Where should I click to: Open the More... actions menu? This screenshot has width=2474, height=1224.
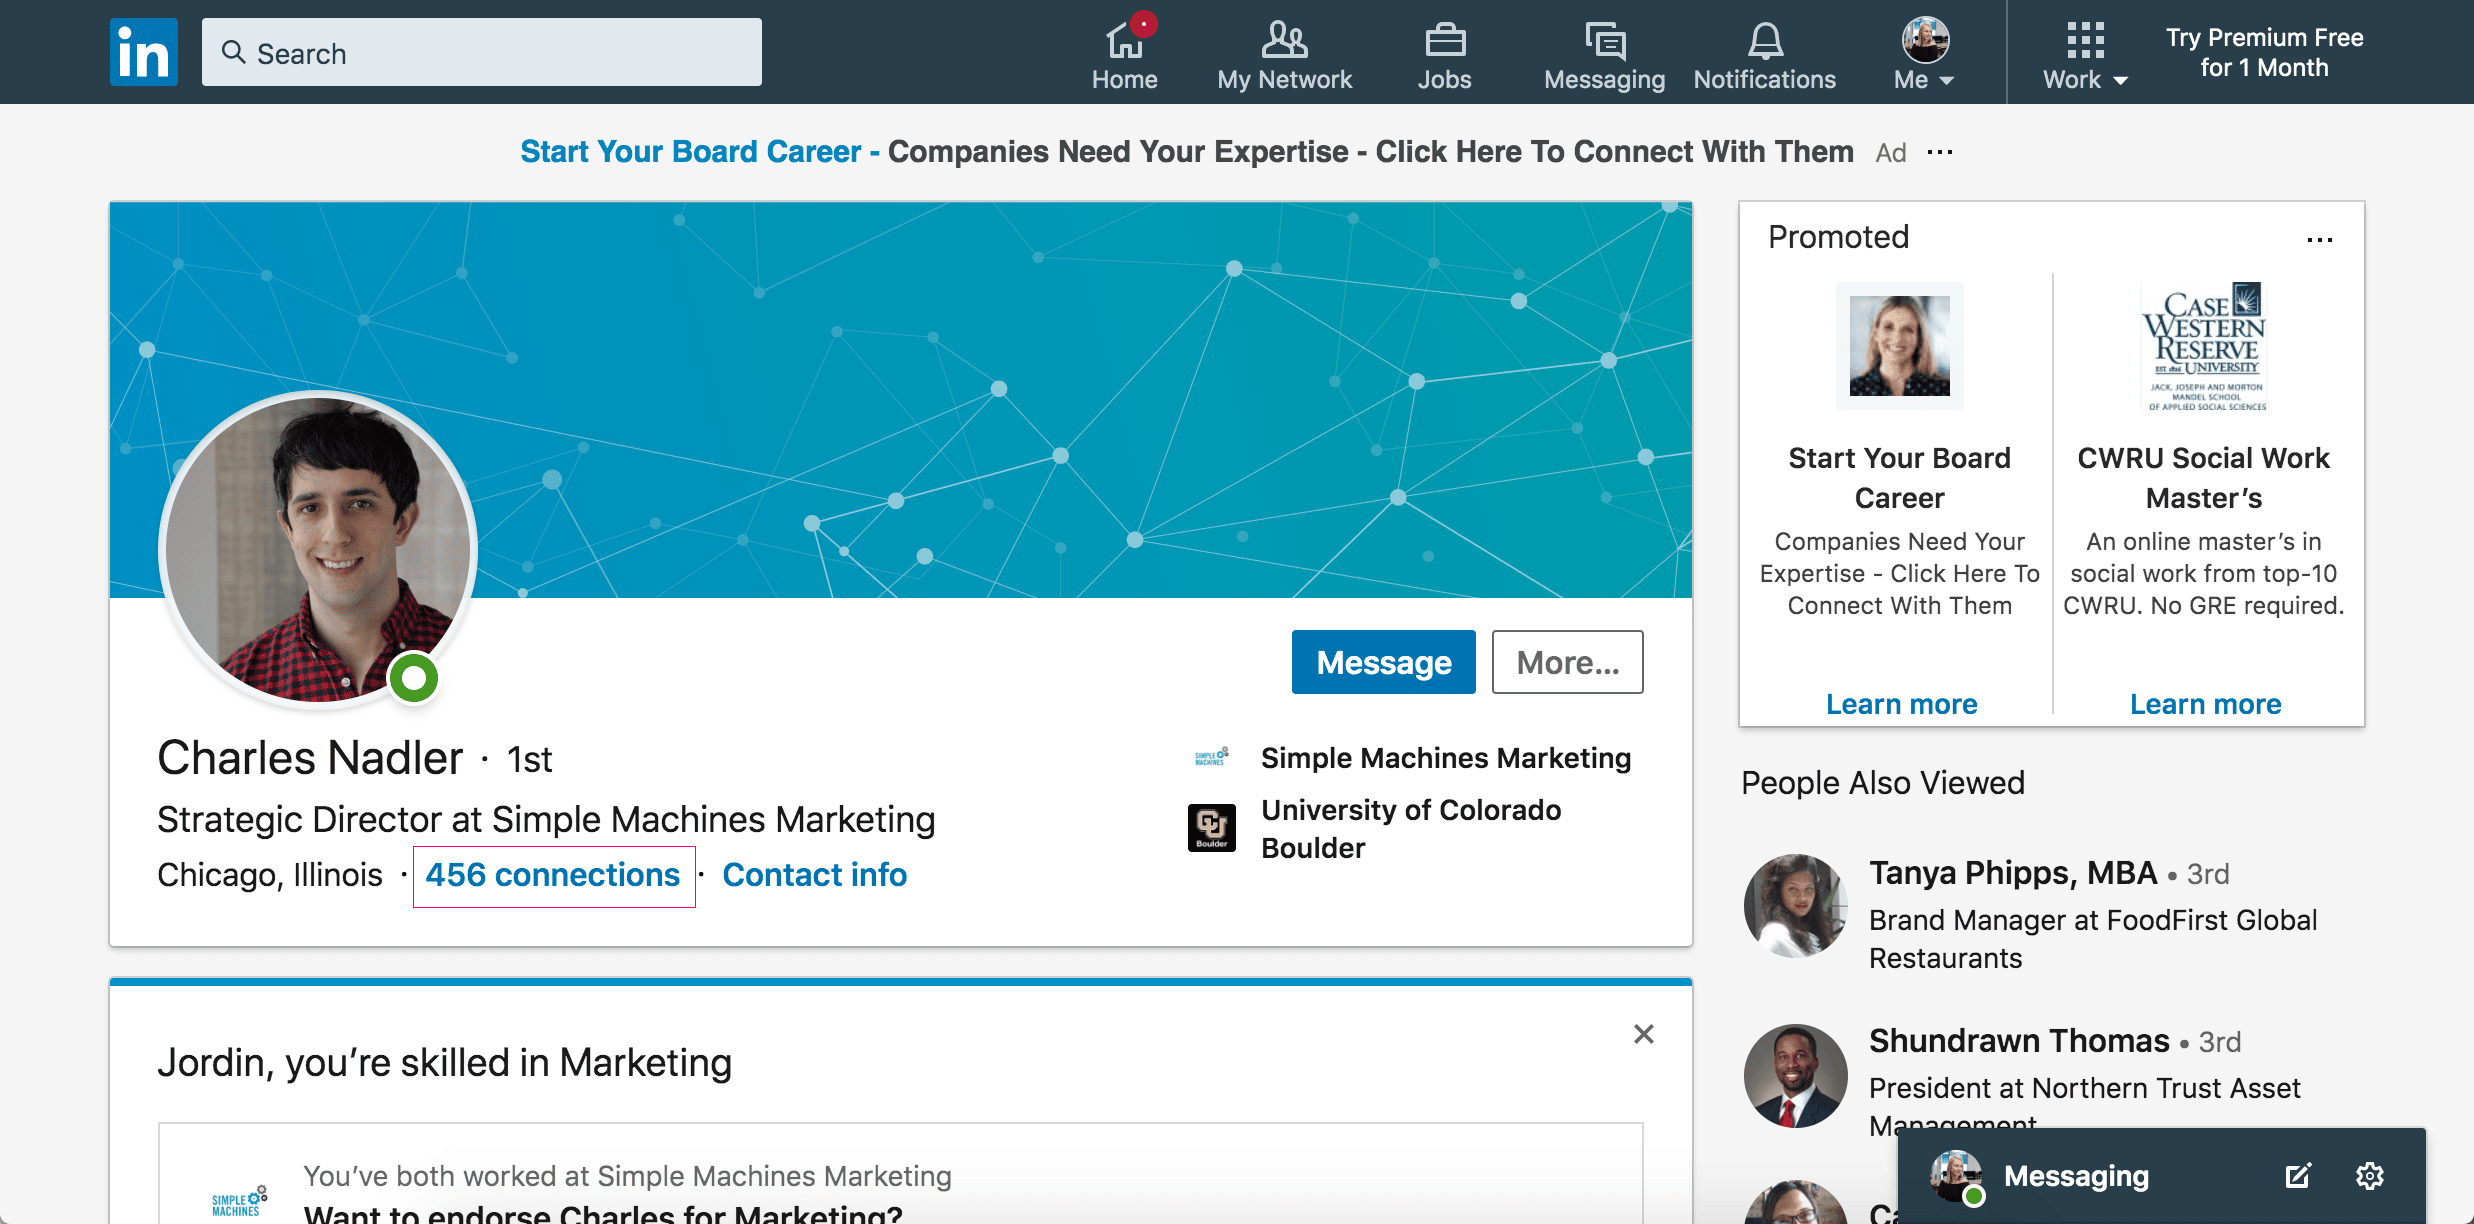point(1568,662)
